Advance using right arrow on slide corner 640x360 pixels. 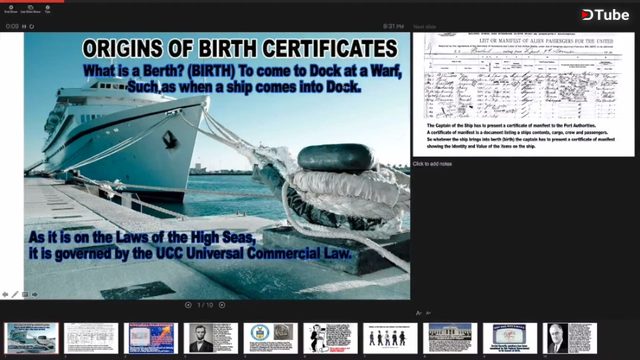[x=35, y=294]
